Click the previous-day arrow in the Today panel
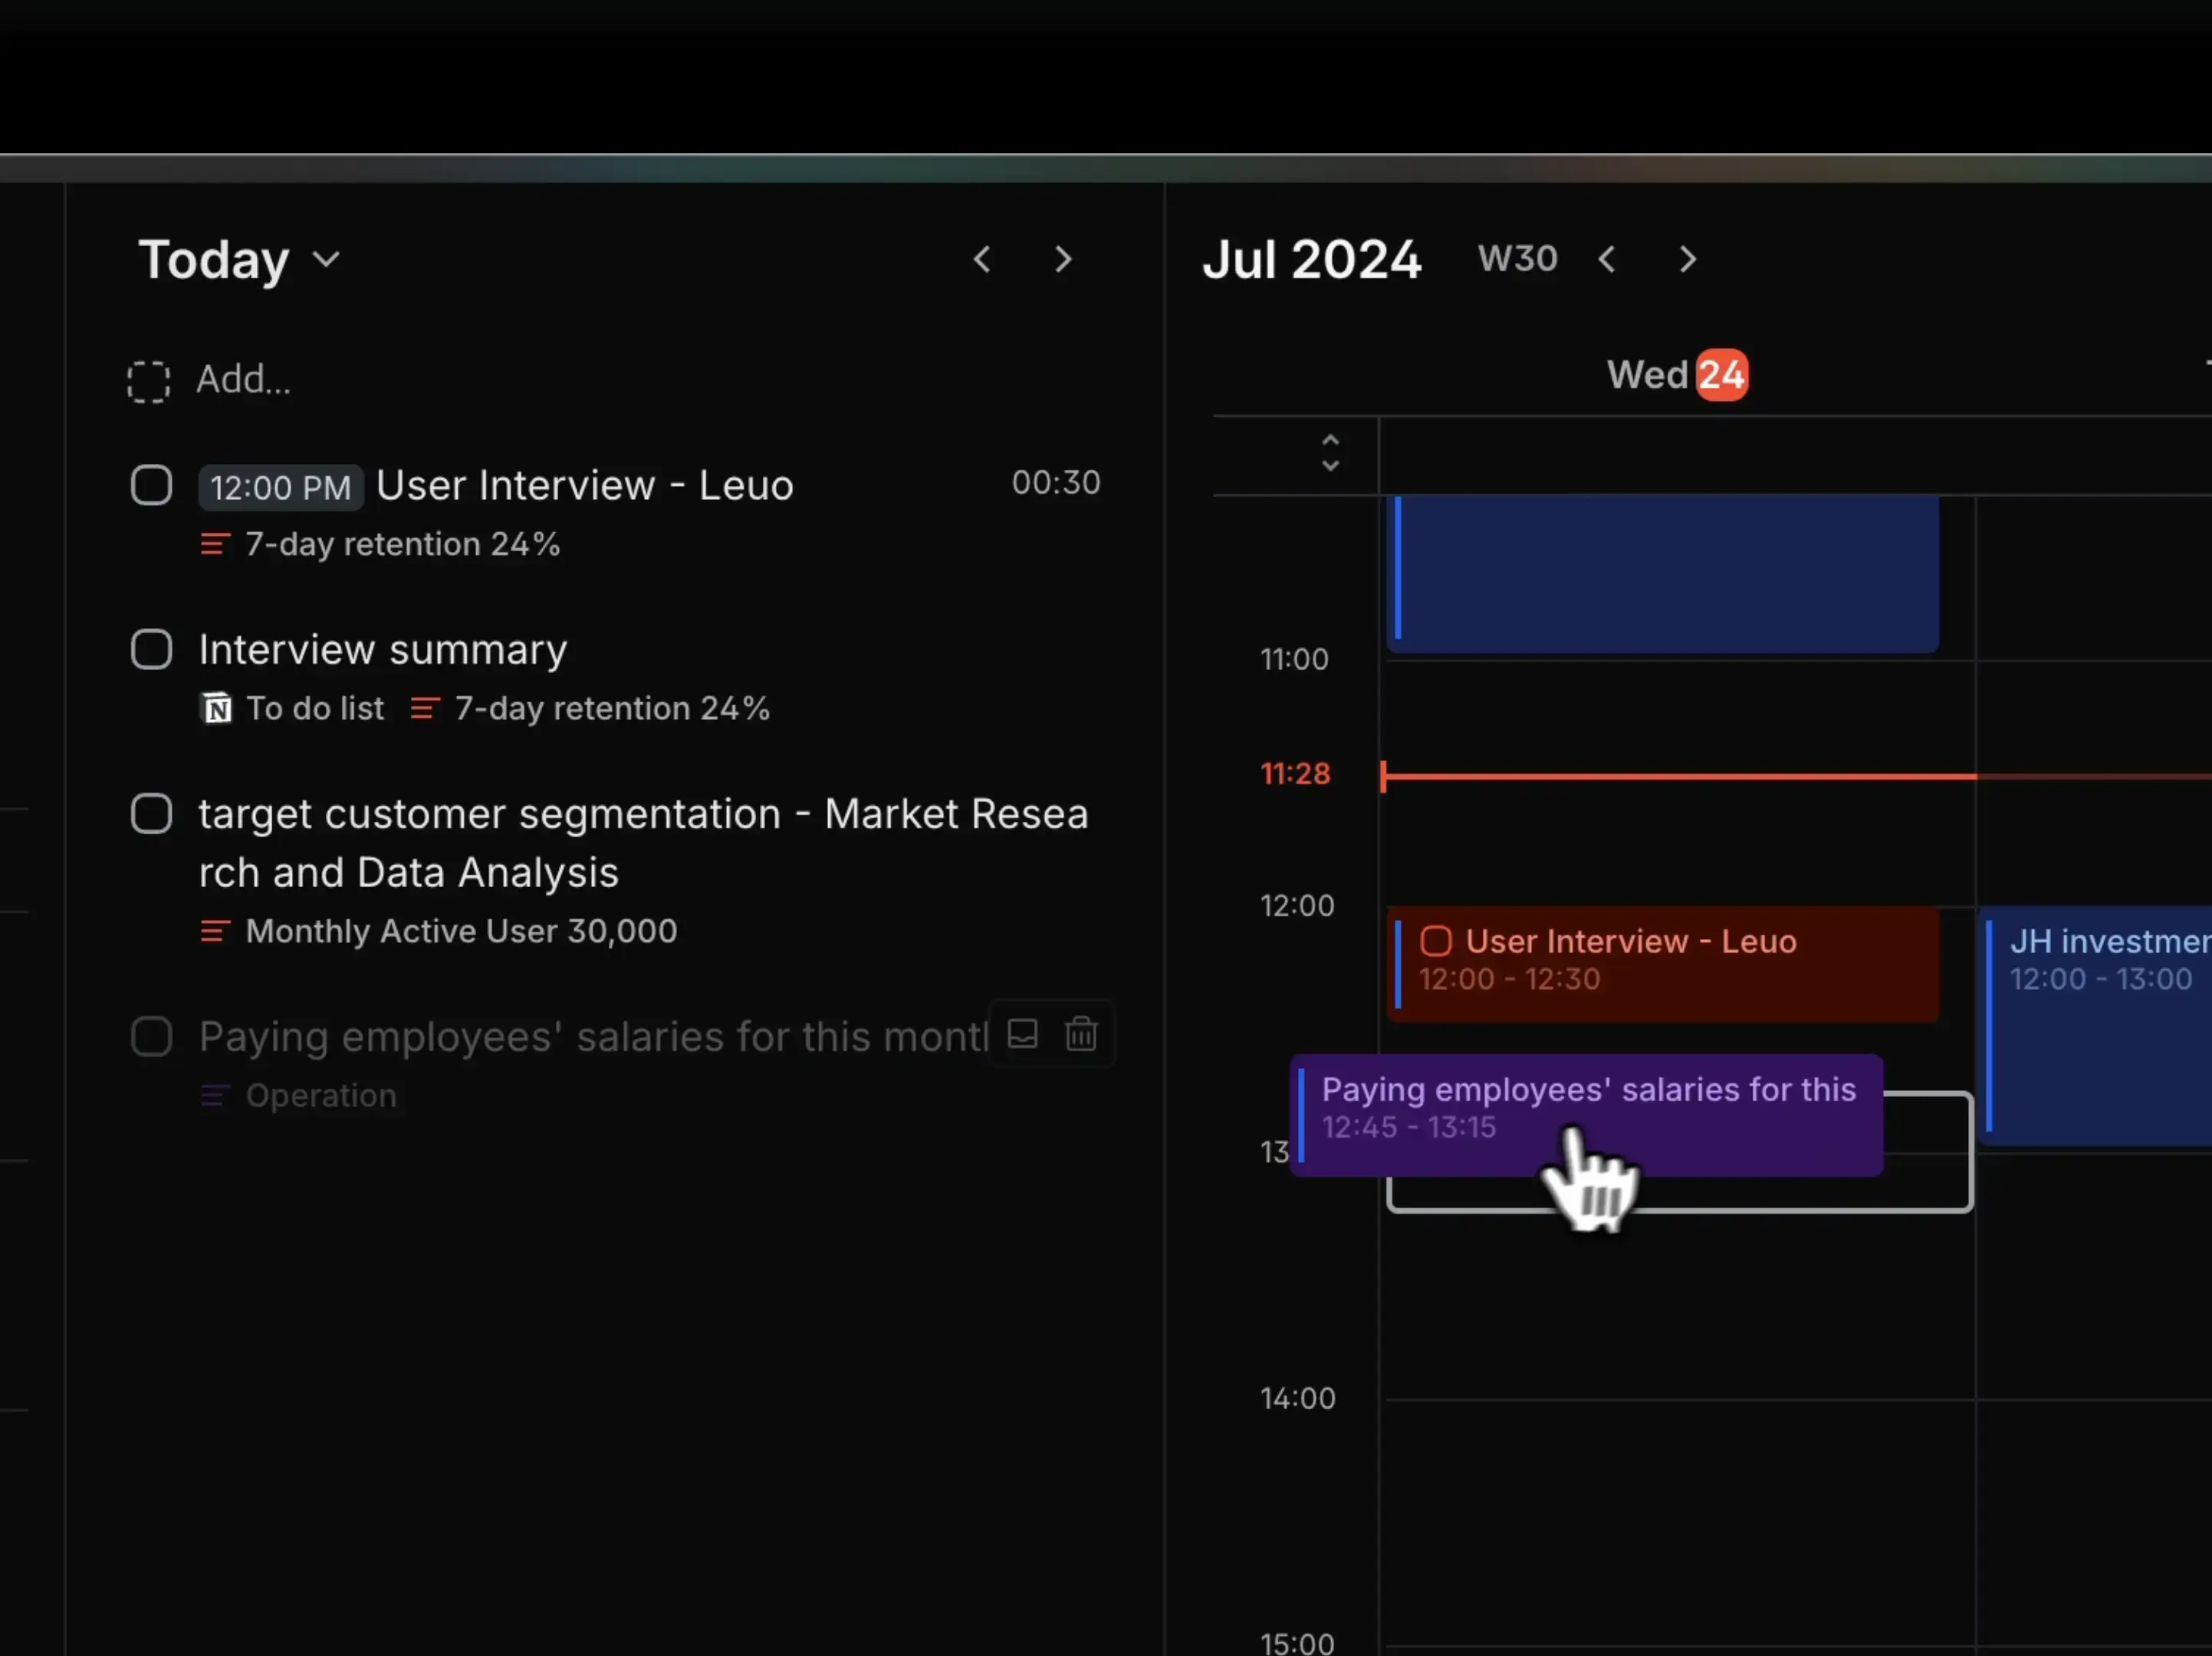 [x=982, y=259]
